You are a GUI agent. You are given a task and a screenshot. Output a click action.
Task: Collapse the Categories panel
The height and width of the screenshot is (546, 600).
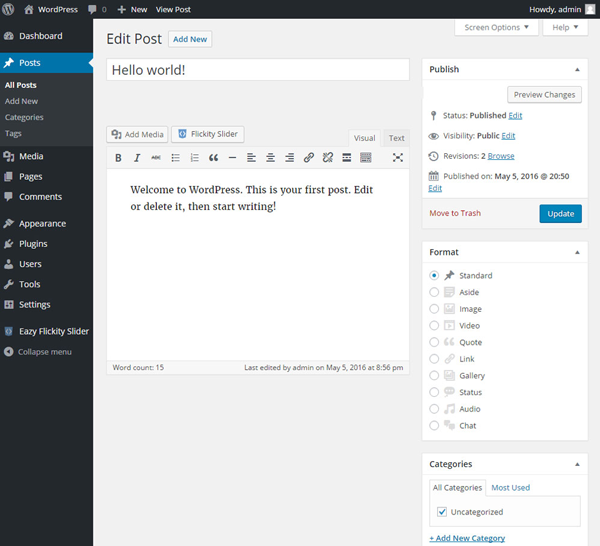(x=577, y=465)
